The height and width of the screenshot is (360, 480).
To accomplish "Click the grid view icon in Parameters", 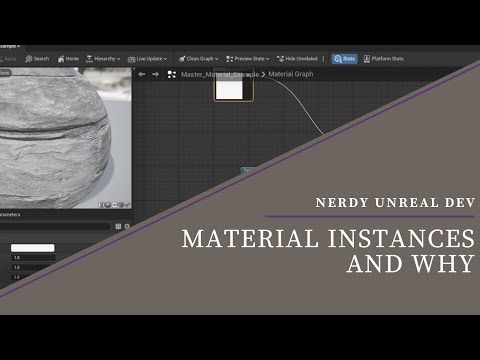I will tap(118, 226).
